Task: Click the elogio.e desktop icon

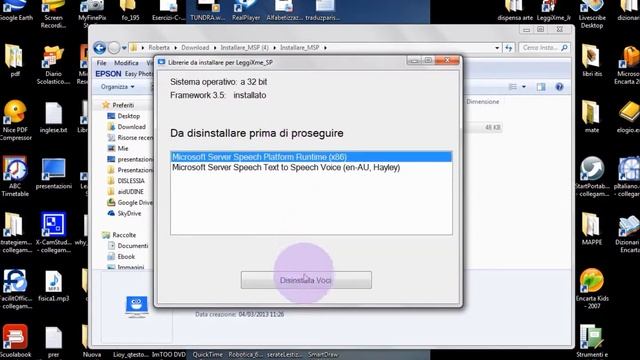Action: (x=628, y=117)
